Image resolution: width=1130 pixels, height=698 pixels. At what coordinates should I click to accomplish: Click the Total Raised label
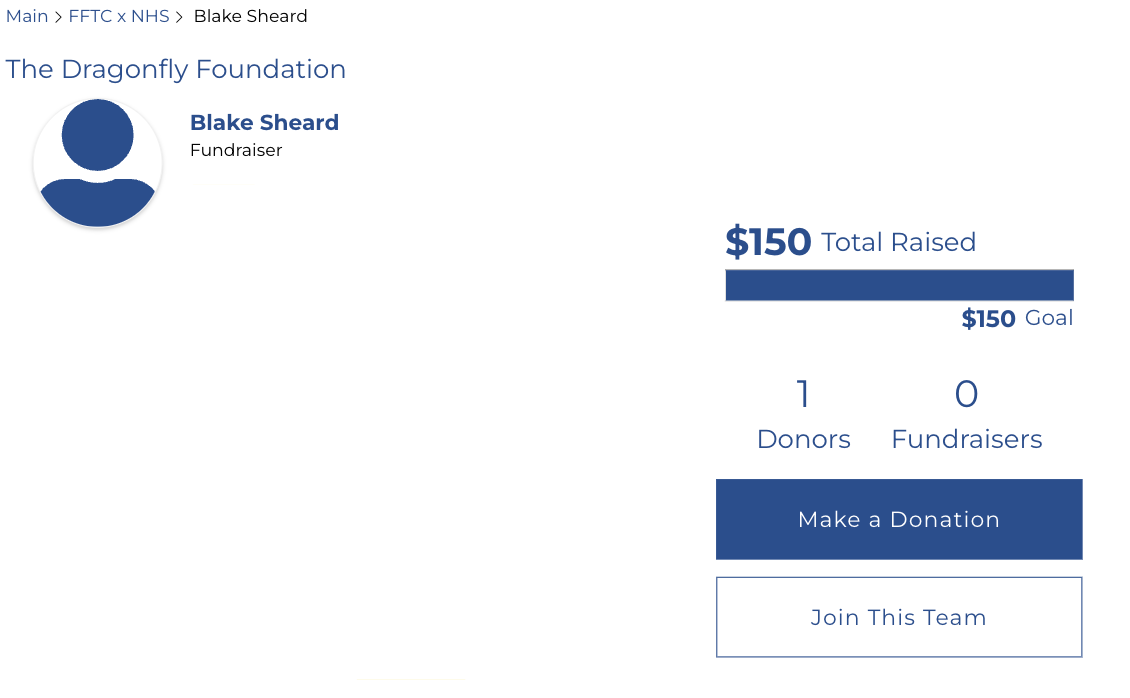coord(898,242)
